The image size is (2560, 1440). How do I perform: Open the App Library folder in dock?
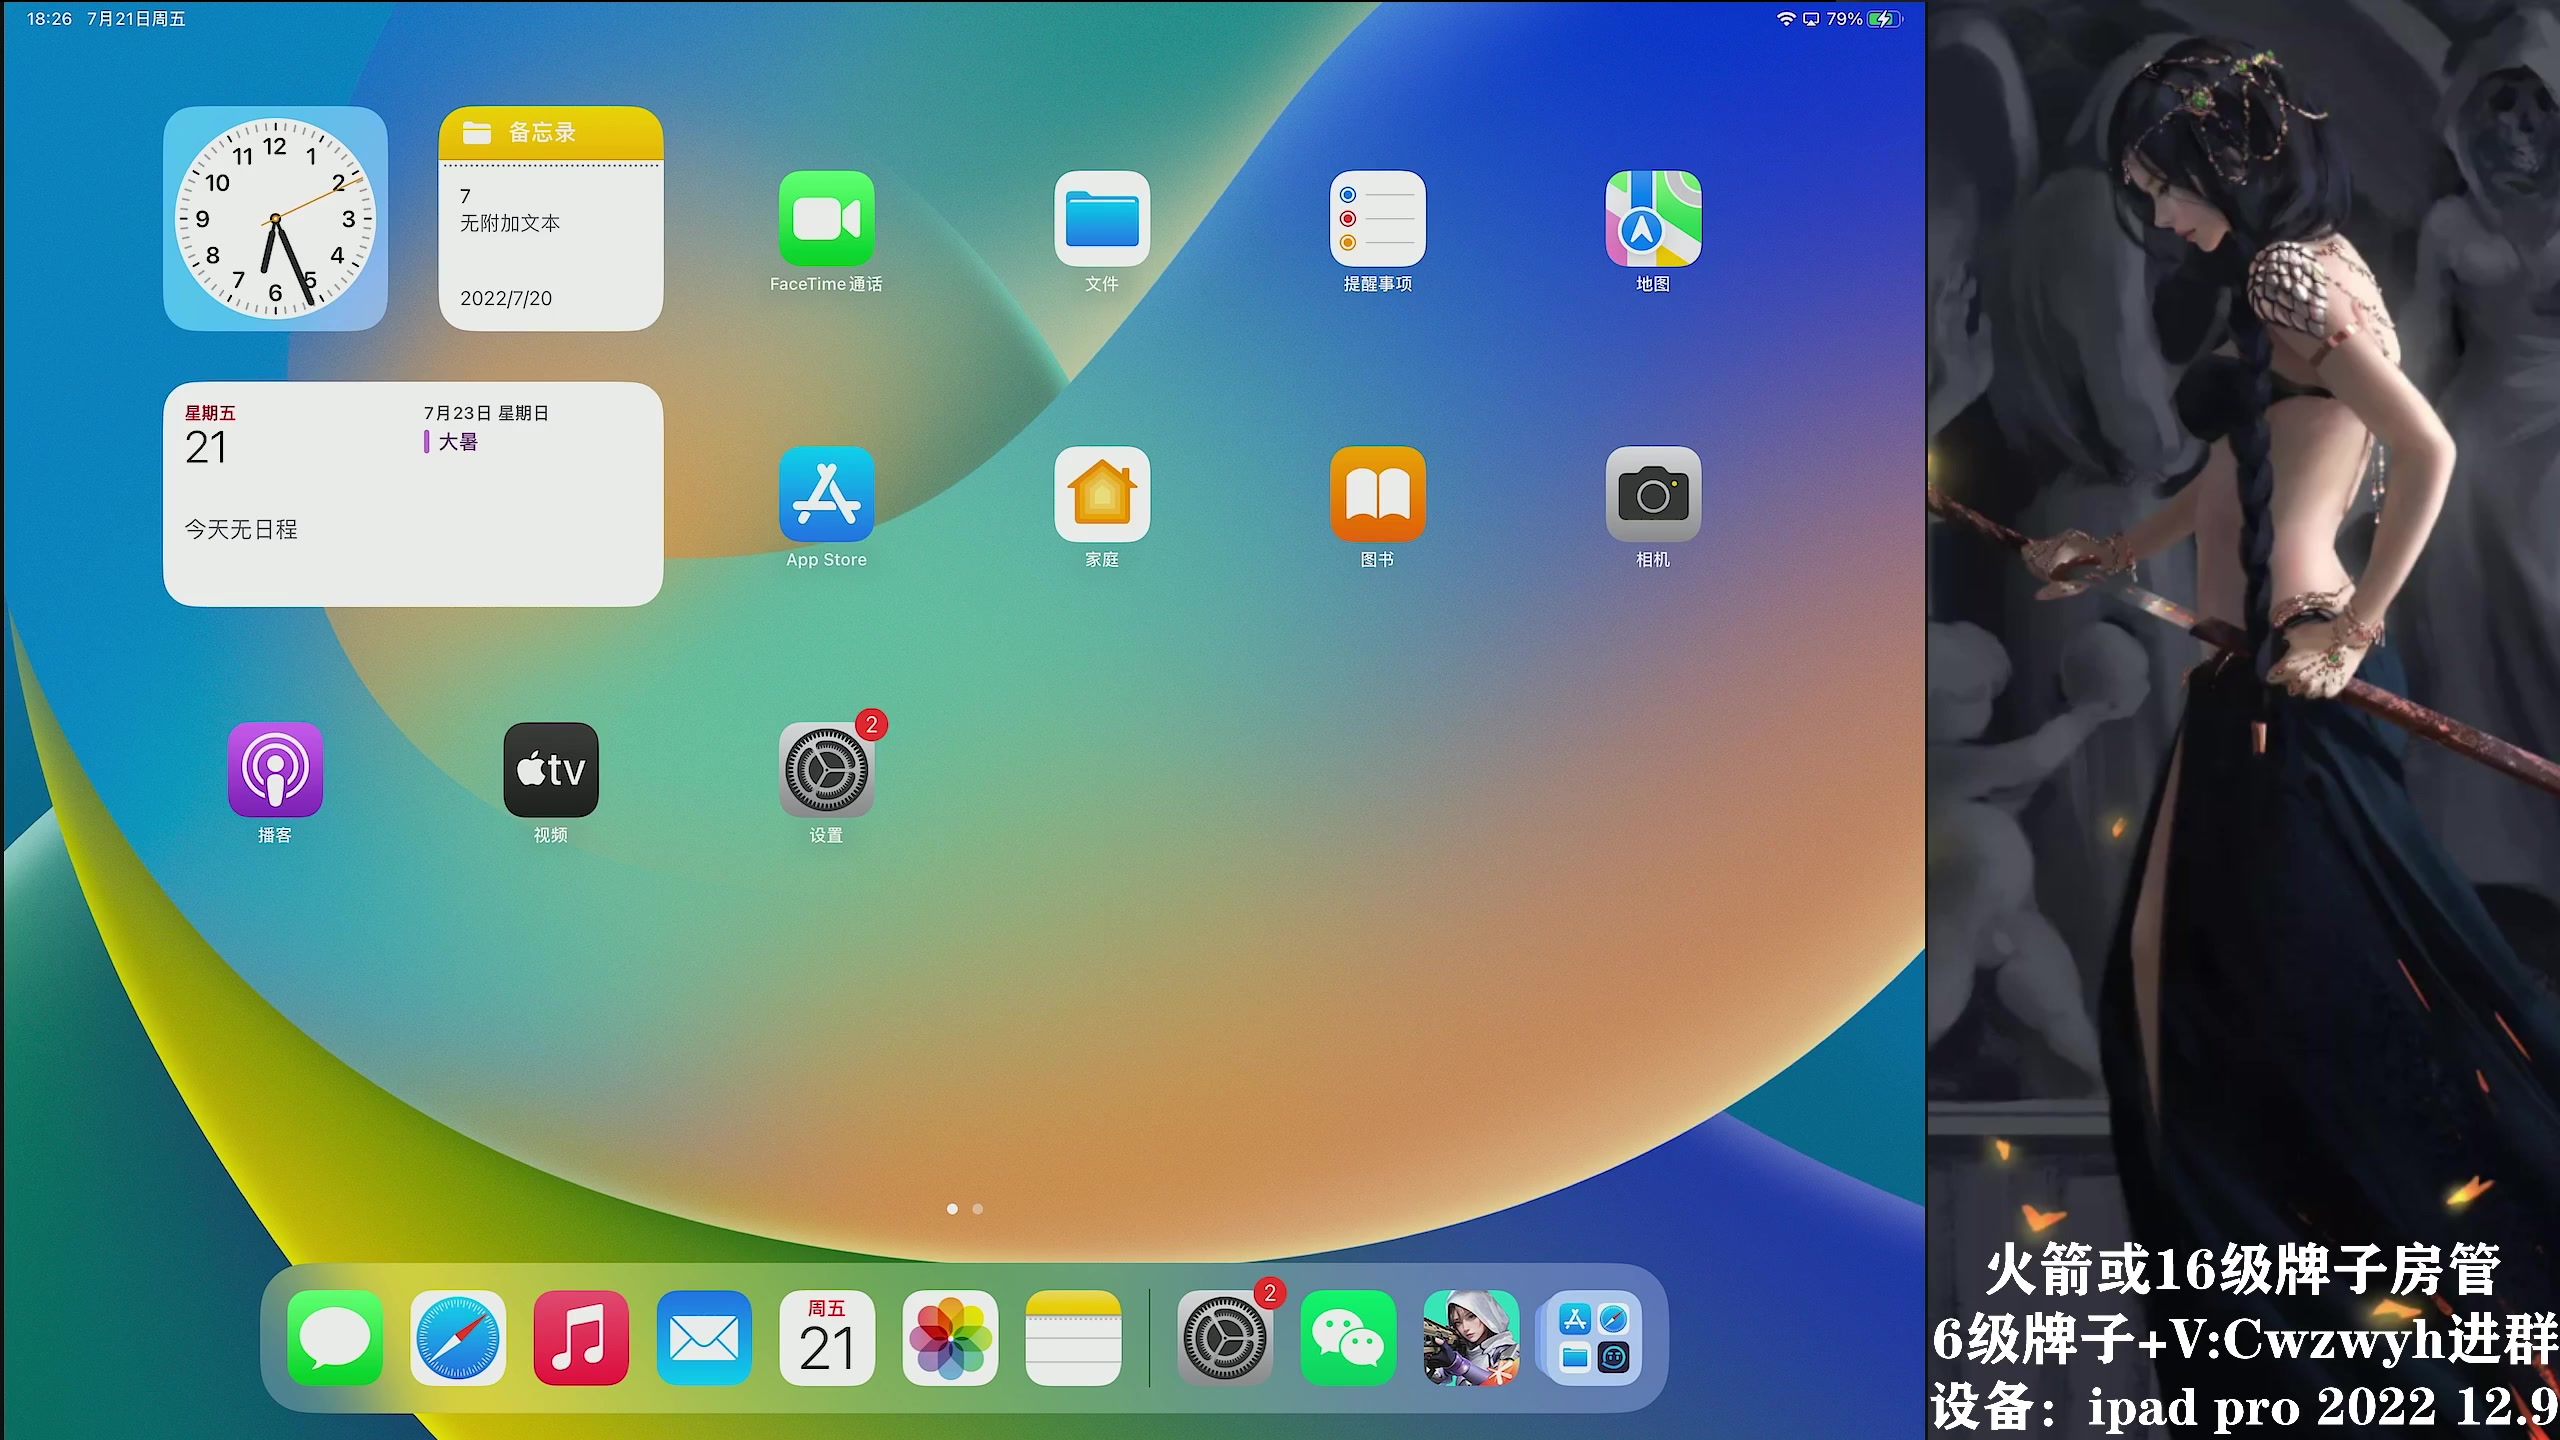point(1594,1338)
